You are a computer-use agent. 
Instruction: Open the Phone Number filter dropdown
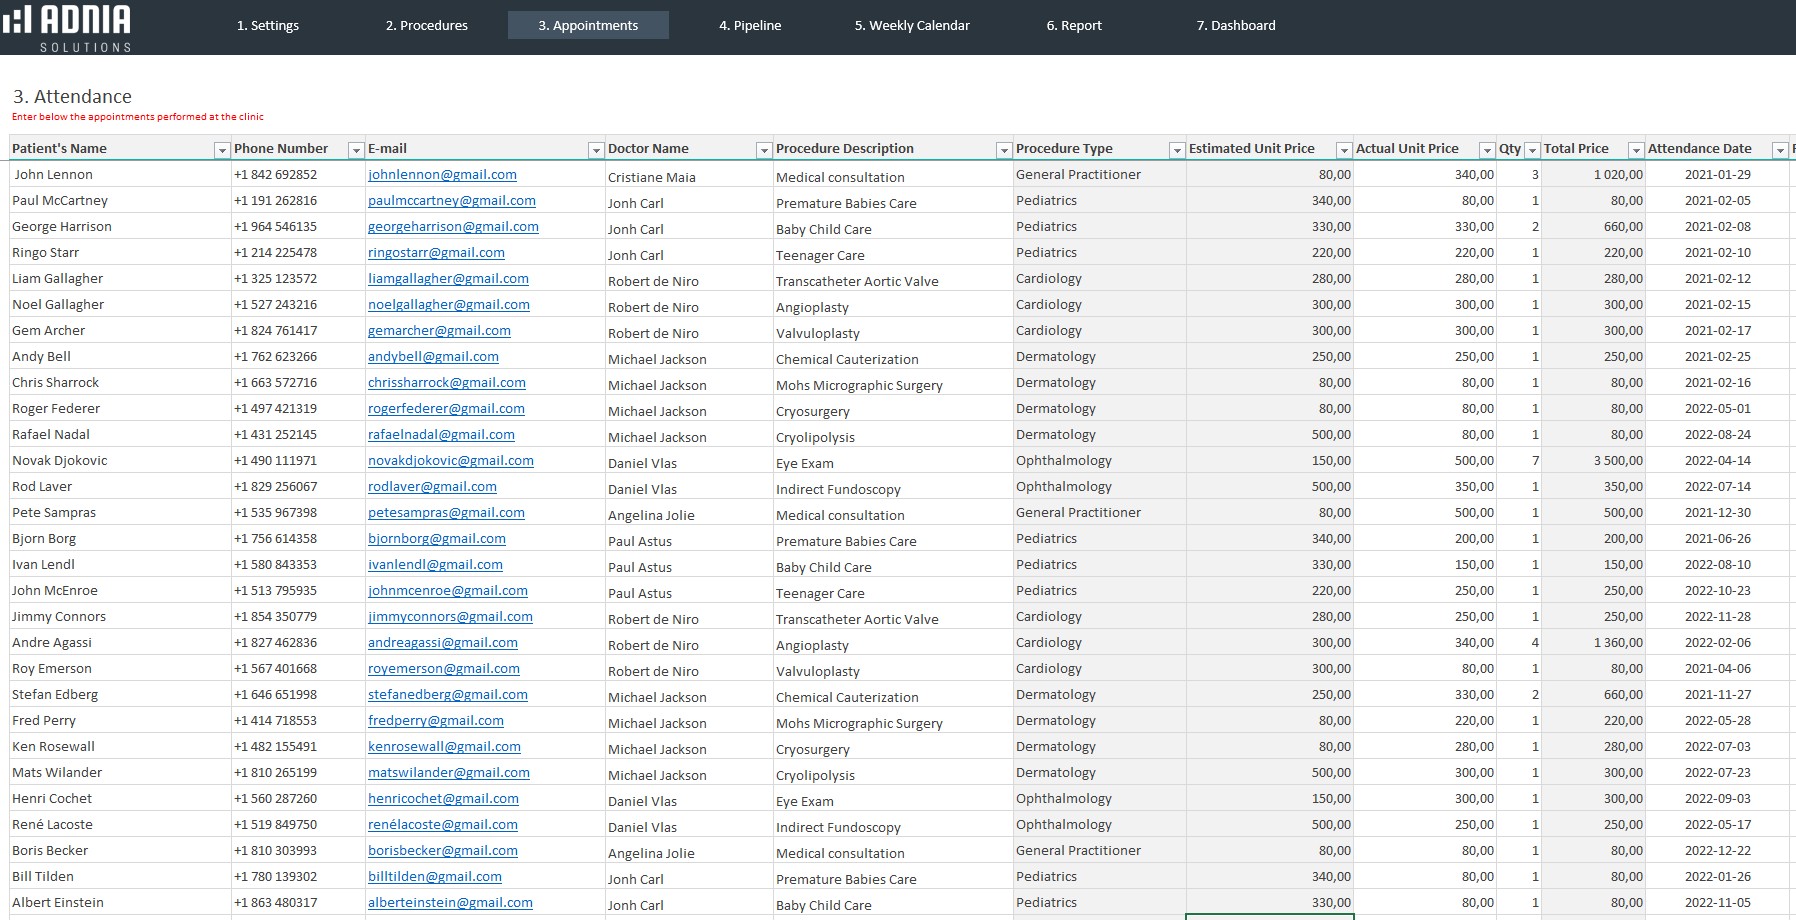355,150
